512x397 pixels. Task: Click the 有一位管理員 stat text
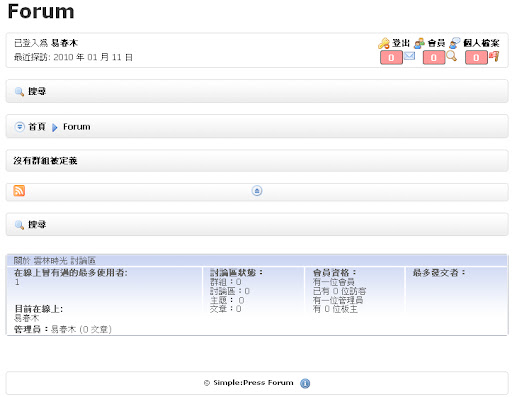coord(338,300)
